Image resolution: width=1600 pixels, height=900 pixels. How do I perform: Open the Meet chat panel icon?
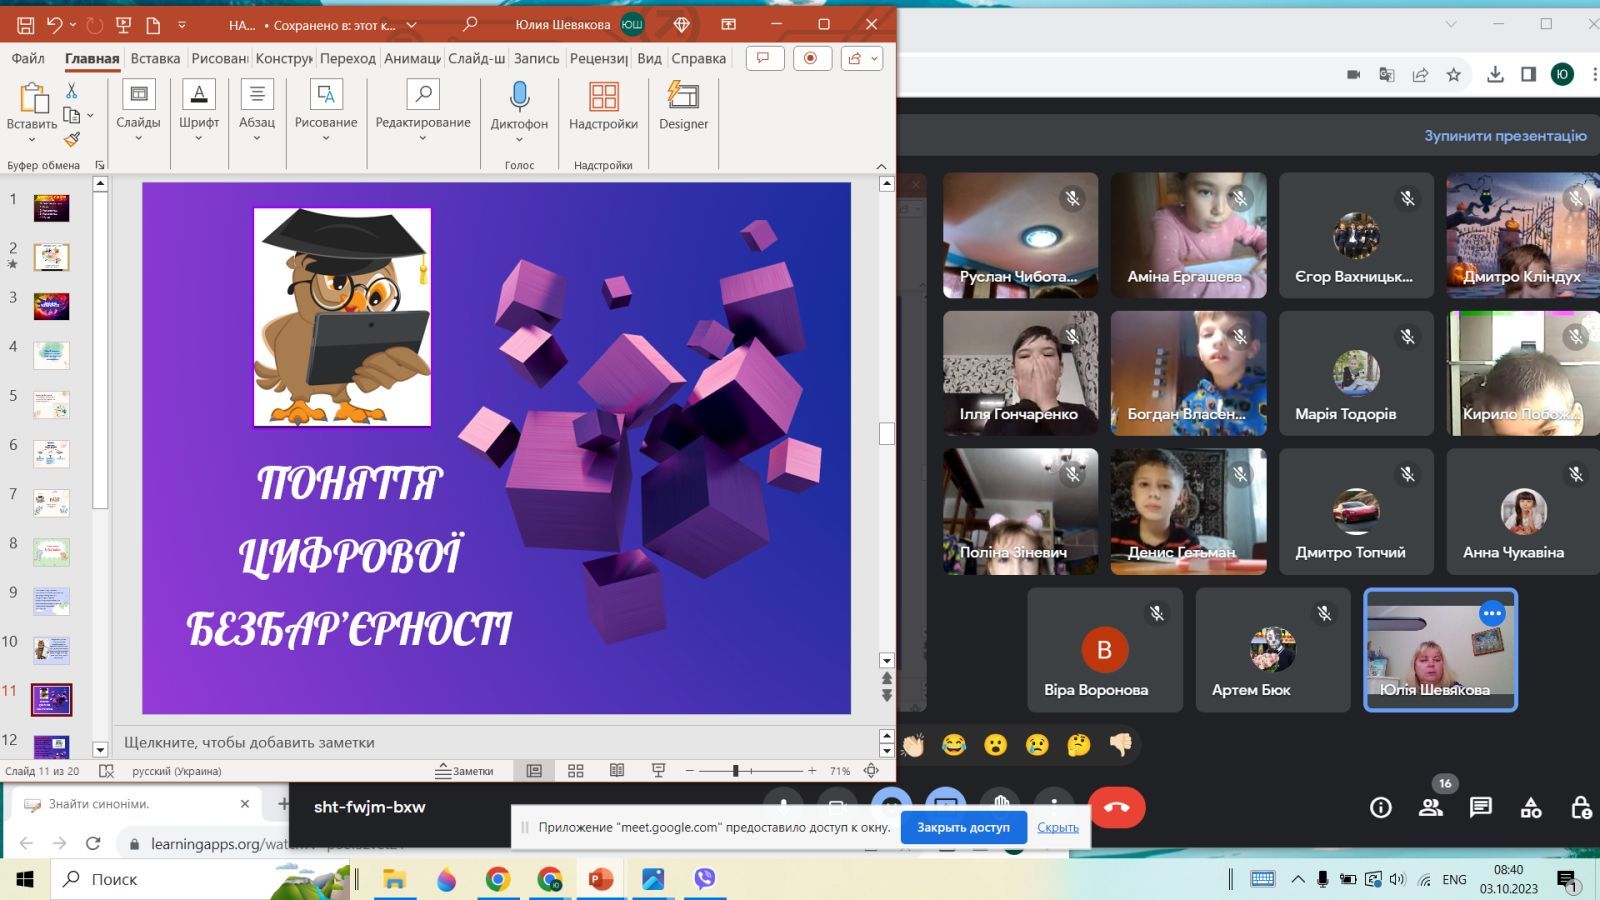1481,807
